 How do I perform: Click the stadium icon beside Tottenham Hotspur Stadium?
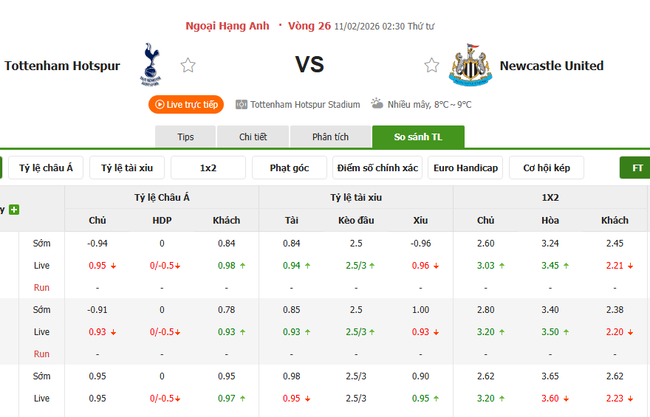pyautogui.click(x=241, y=104)
